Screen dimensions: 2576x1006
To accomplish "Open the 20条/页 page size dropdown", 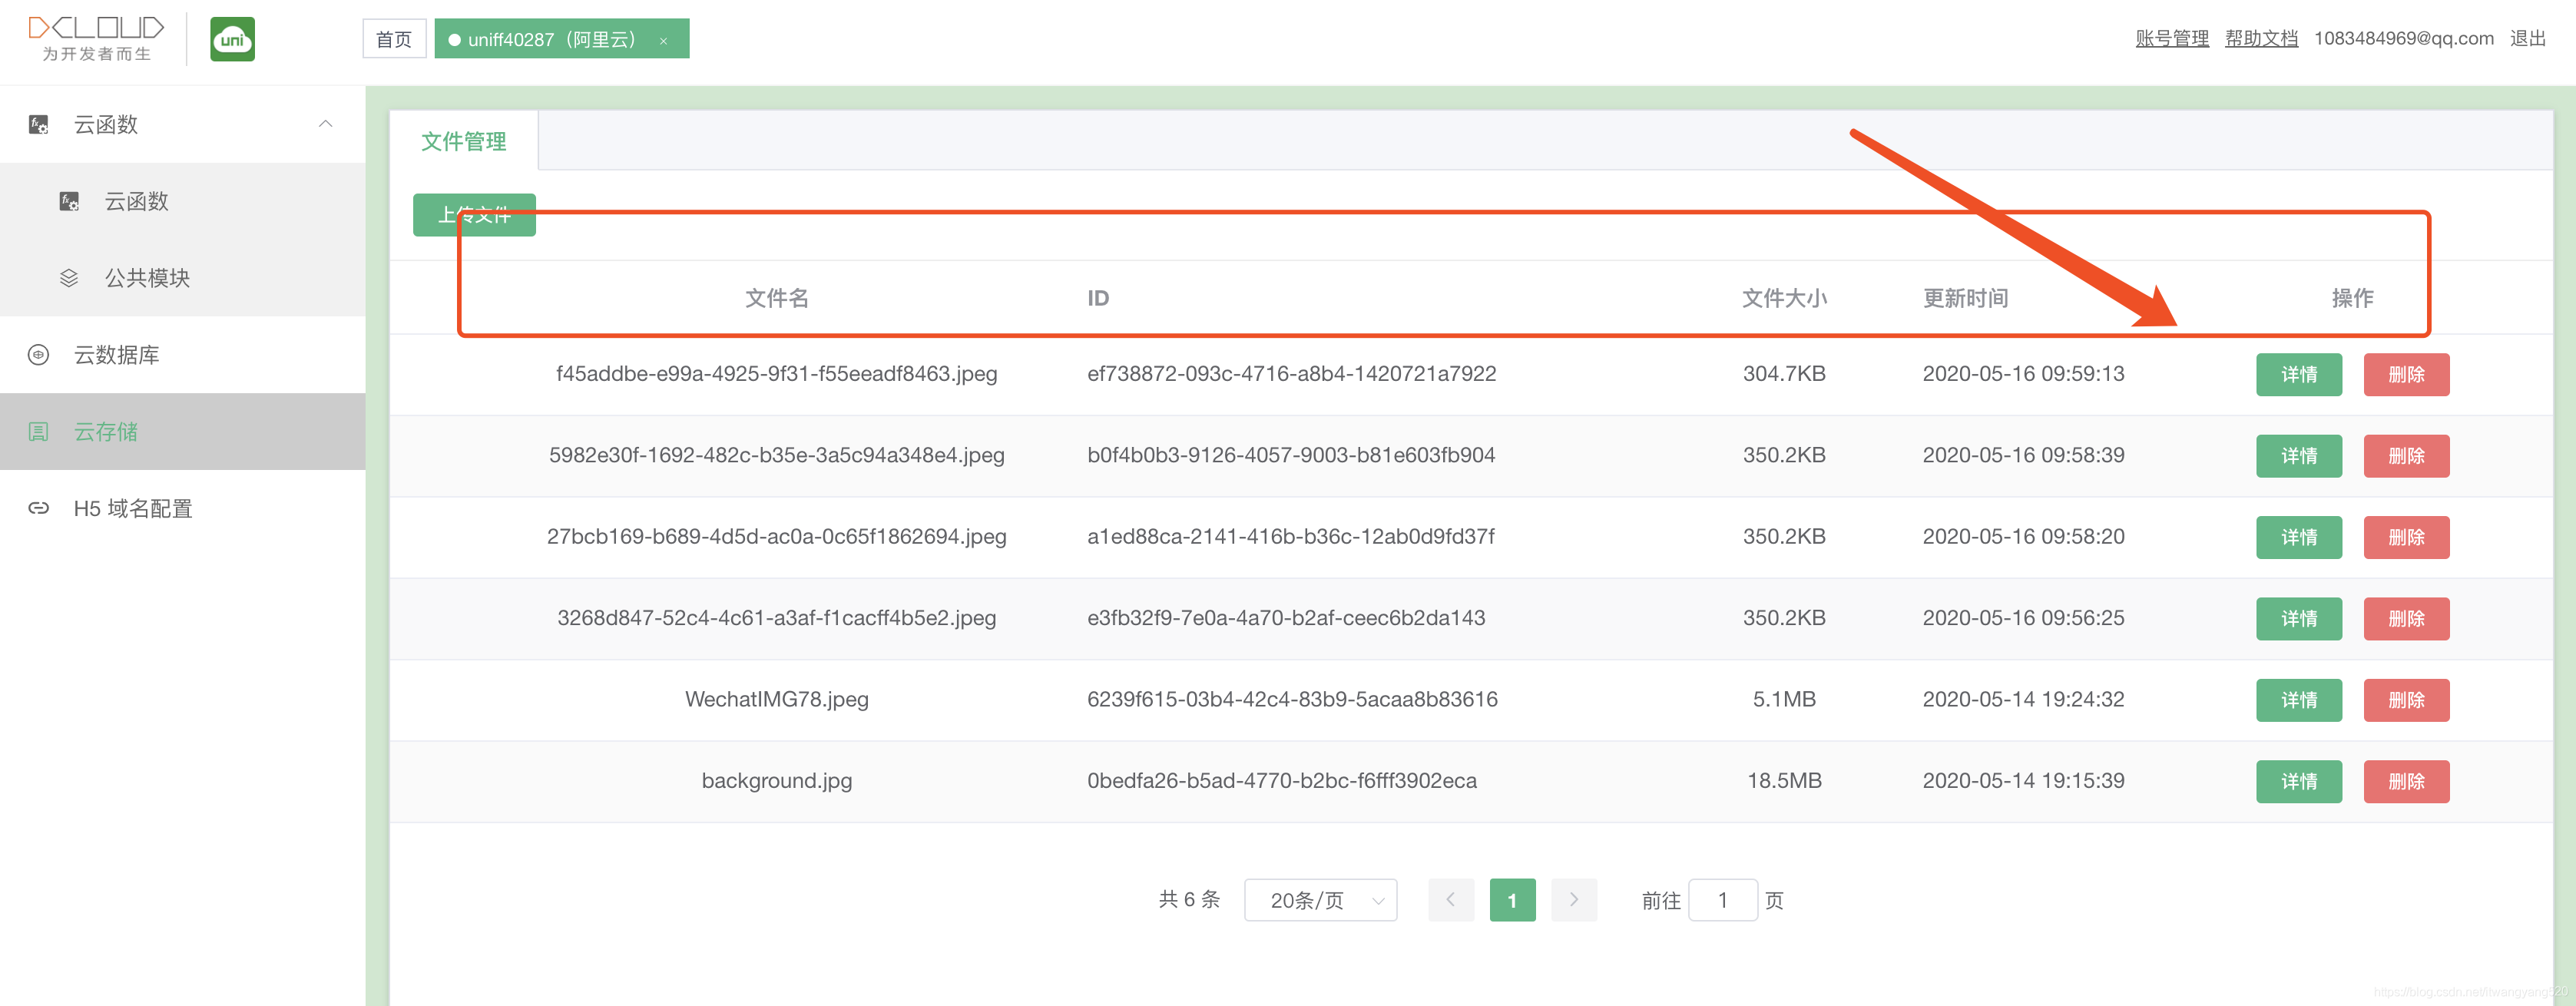I will [x=1320, y=900].
